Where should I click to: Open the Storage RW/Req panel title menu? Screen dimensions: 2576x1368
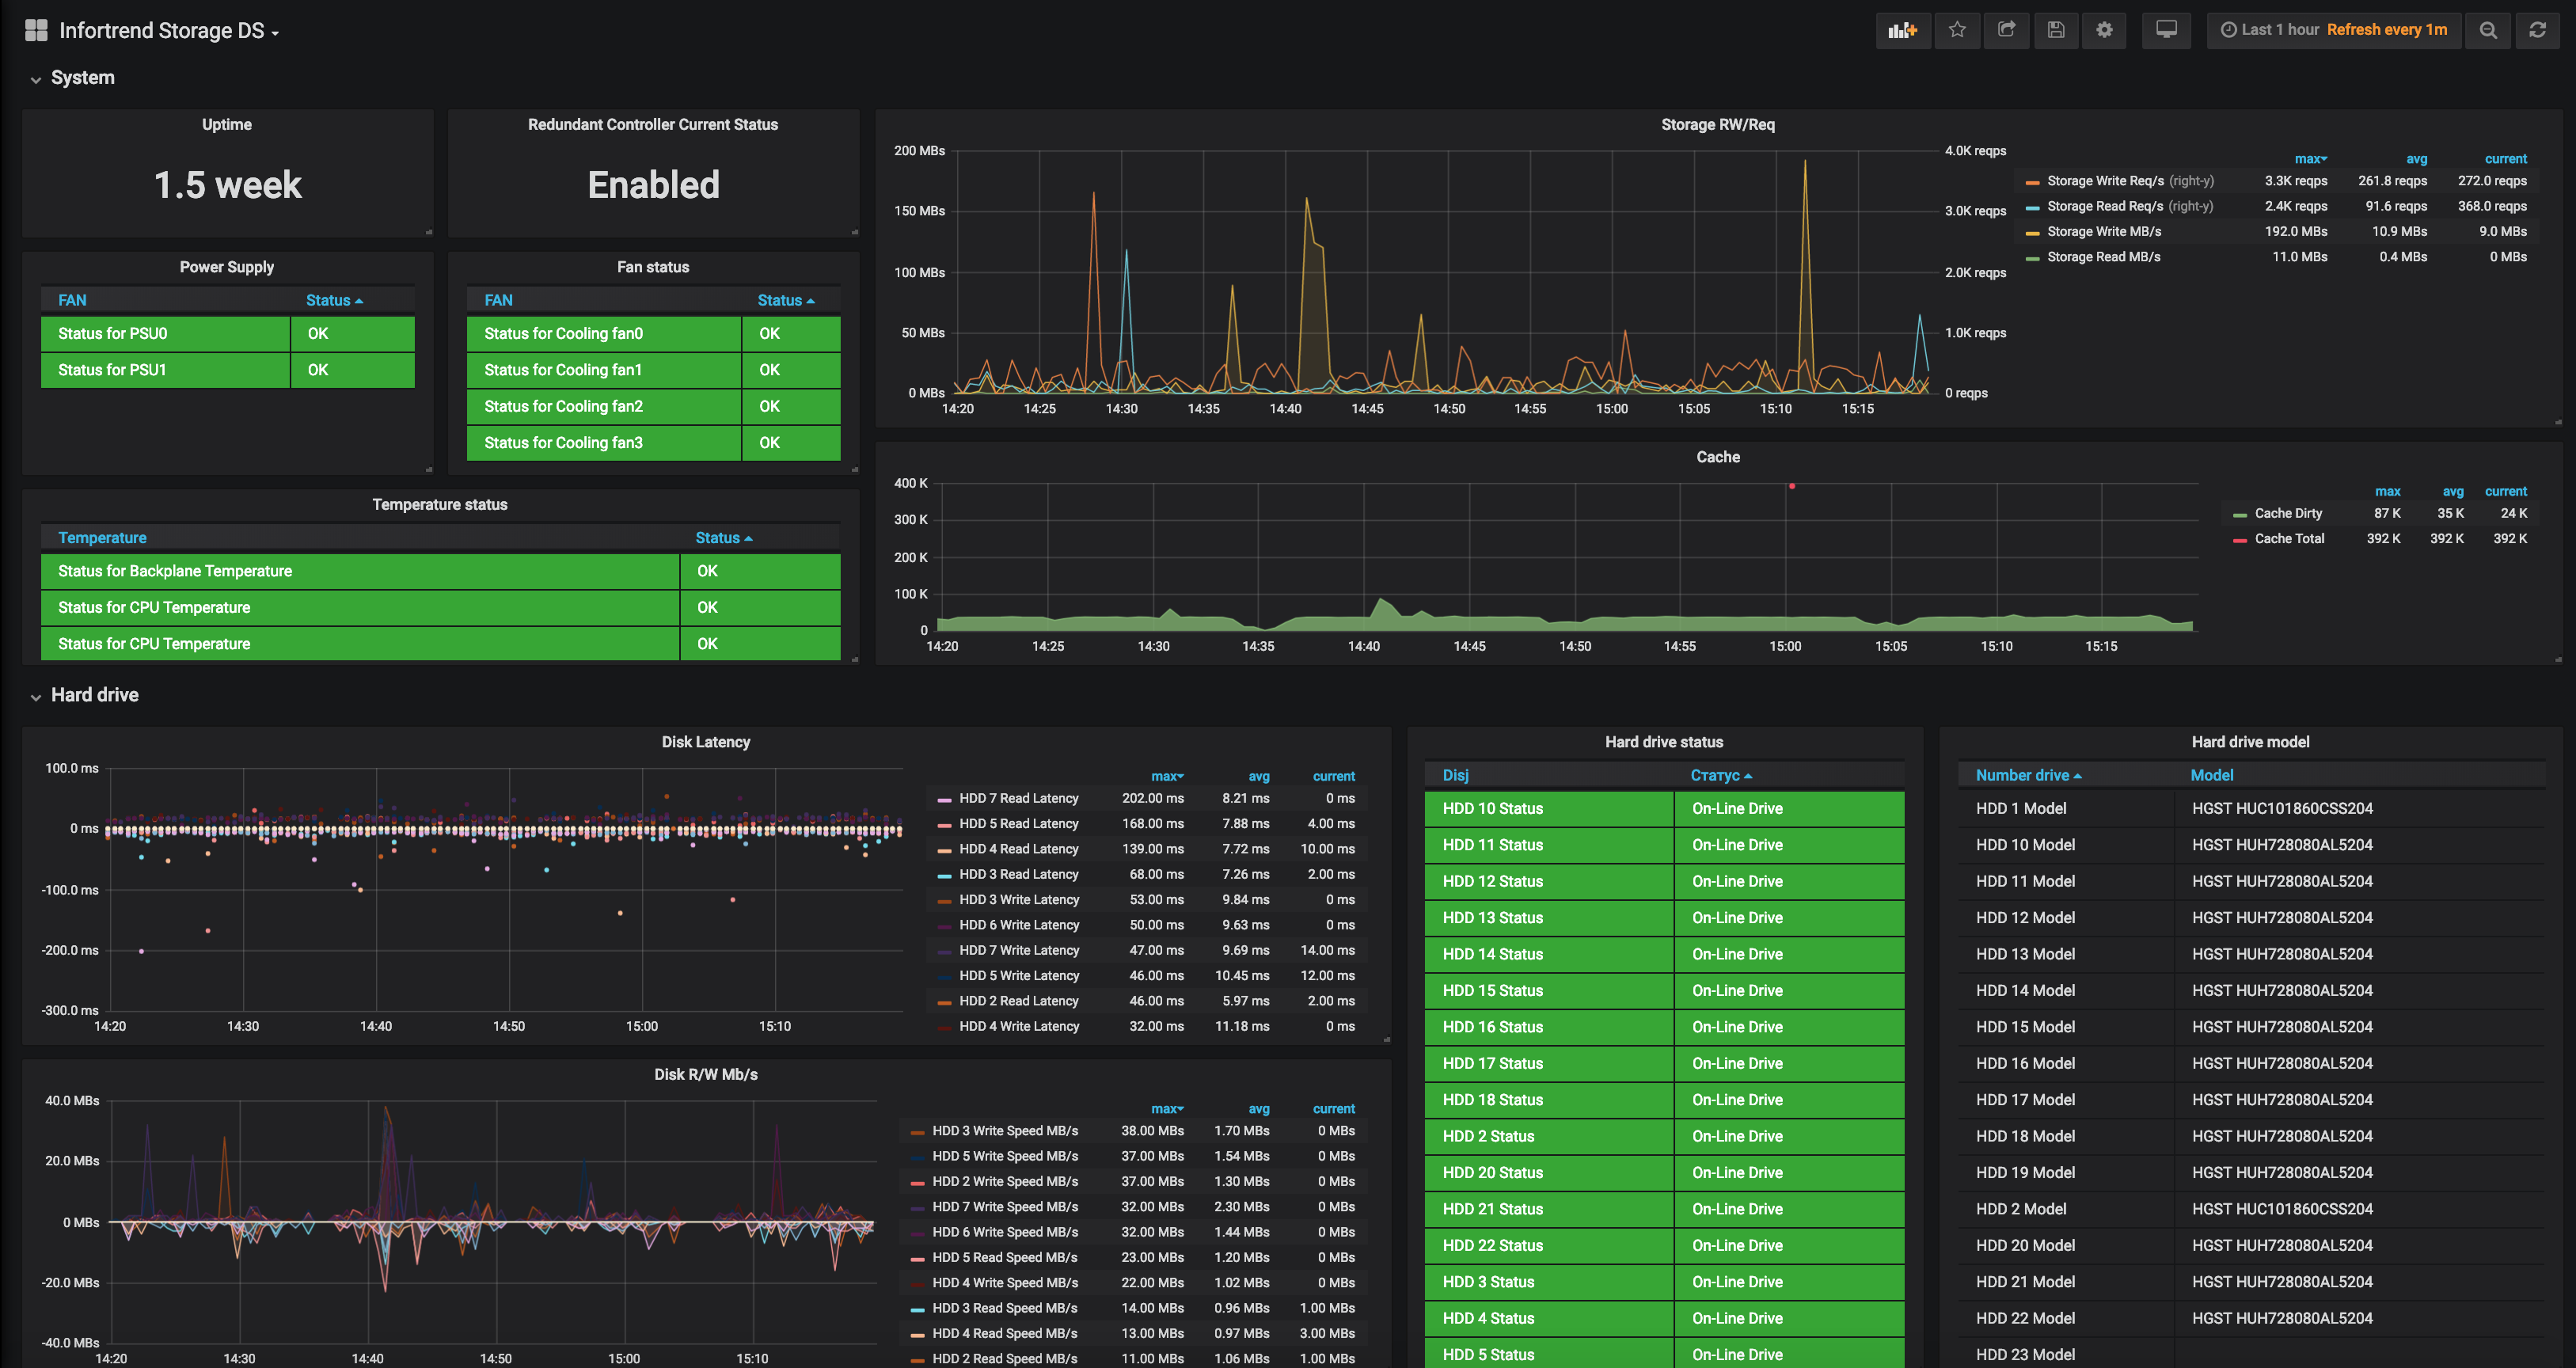(x=1717, y=125)
